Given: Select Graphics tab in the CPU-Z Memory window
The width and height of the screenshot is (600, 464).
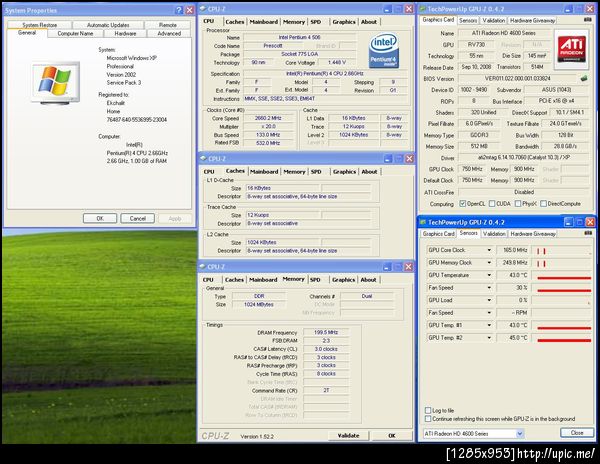Looking at the screenshot, I should point(344,280).
